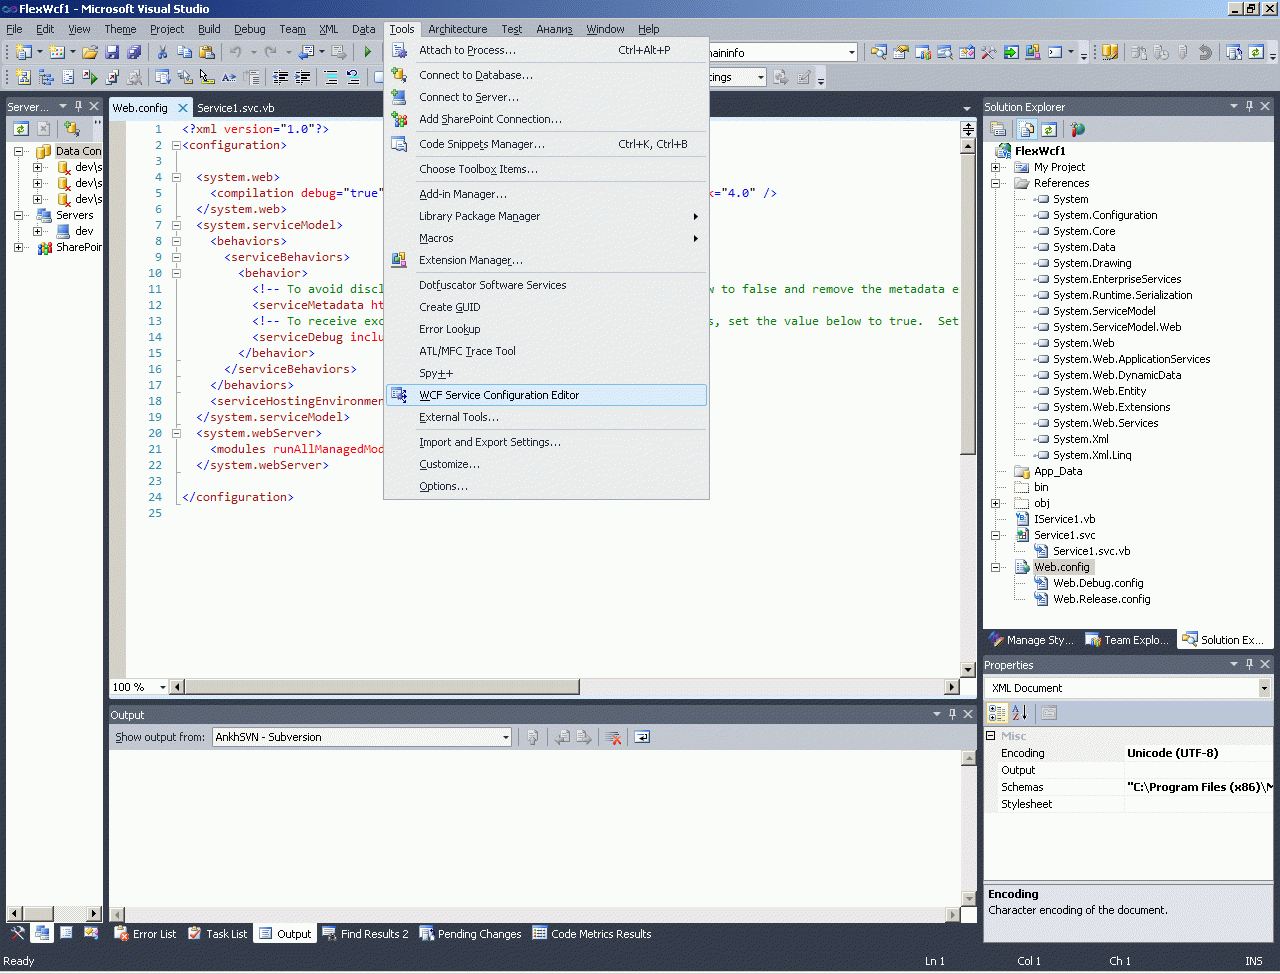Click the Open File folder icon
Screen dimensions: 1280x974
90,52
